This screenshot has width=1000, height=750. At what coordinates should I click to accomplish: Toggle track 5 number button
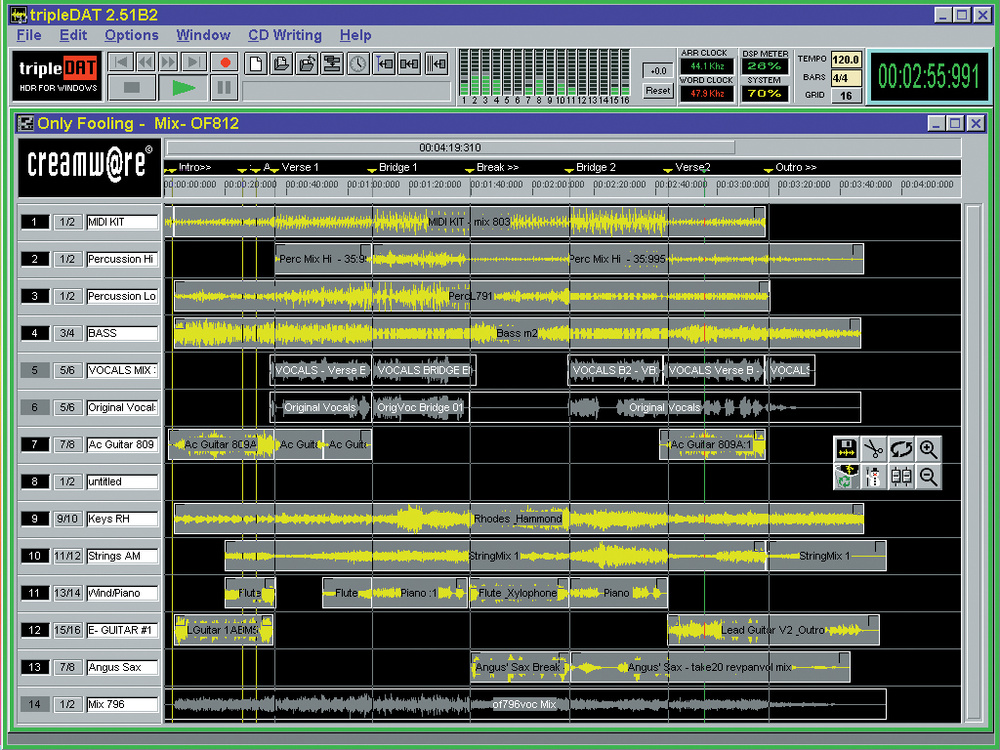(35, 371)
